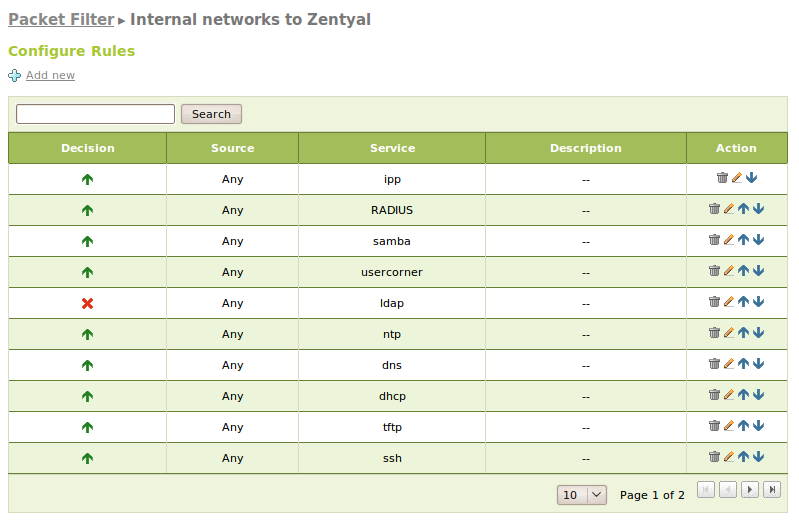This screenshot has height=524, width=799.
Task: Delete the tftp rule
Action: tap(714, 426)
